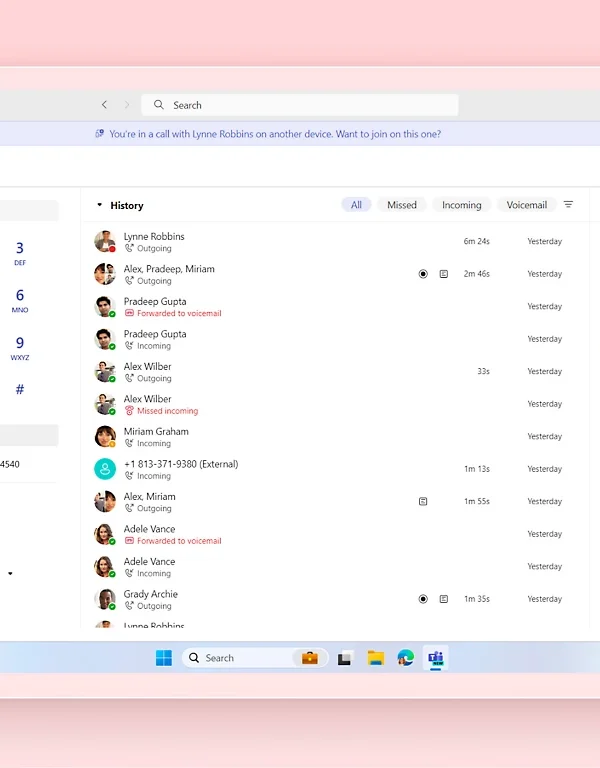Click 2m 46s call duration
This screenshot has height=768, width=600.
point(477,274)
